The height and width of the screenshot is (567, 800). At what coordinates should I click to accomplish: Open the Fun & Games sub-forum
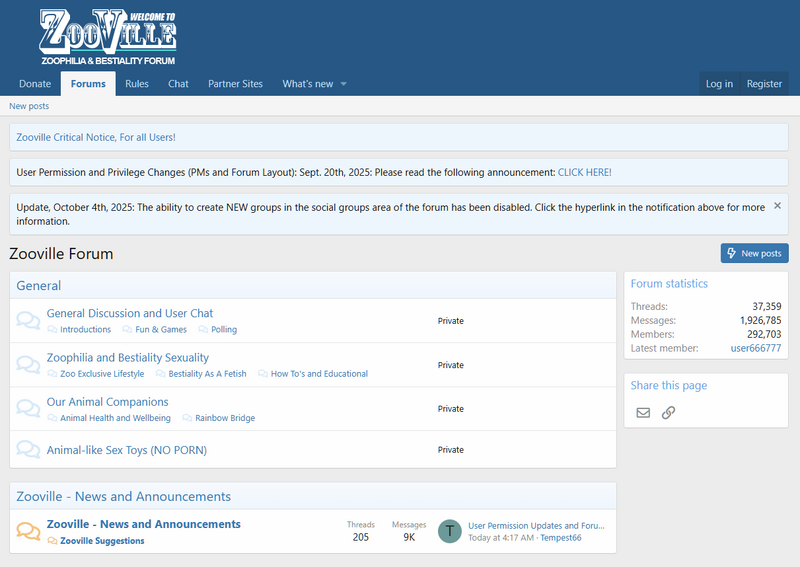[161, 330]
